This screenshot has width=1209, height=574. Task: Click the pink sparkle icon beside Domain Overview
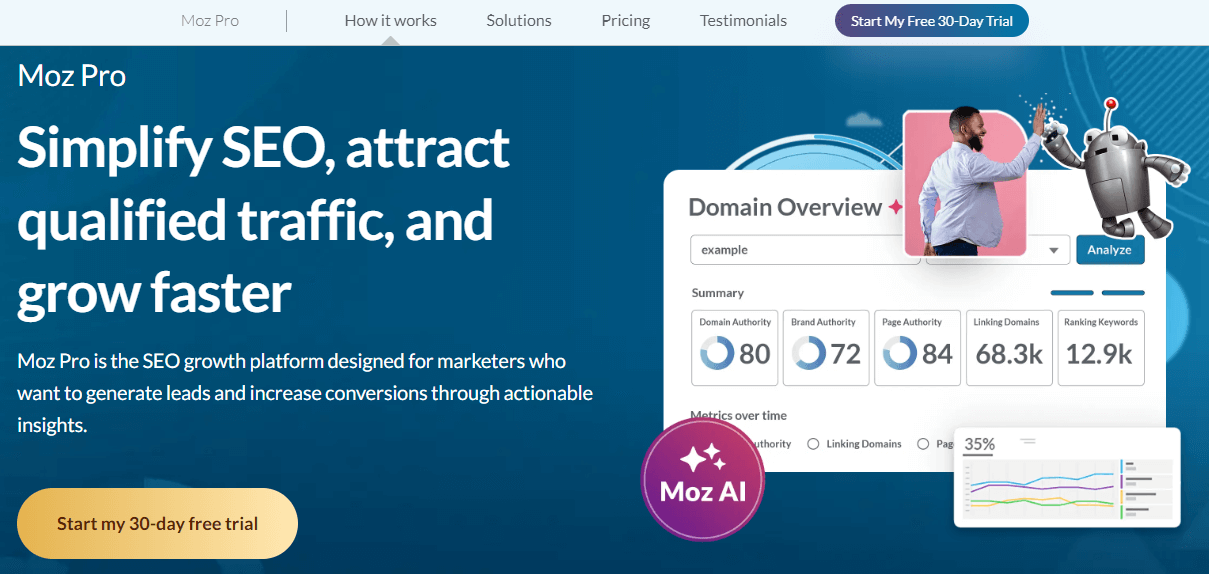895,207
